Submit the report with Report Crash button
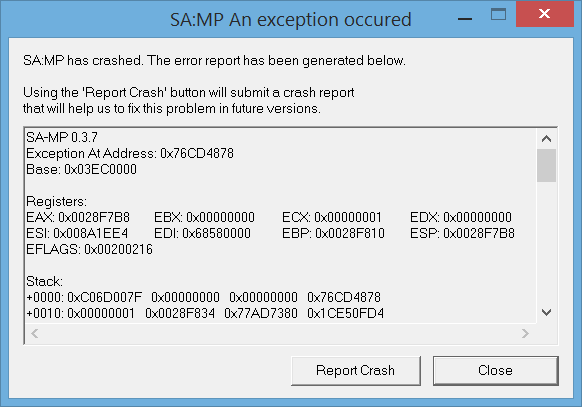The image size is (582, 407). click(x=356, y=371)
